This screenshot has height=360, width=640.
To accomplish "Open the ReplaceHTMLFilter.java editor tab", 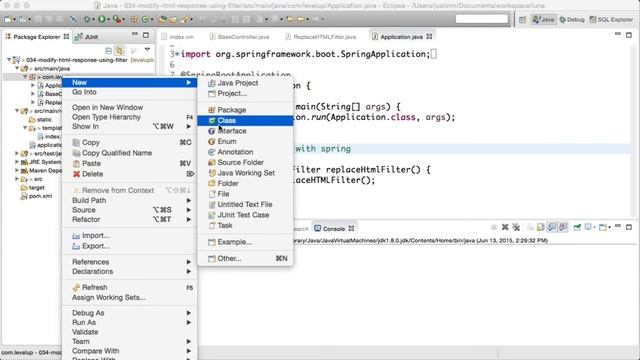I will (321, 37).
